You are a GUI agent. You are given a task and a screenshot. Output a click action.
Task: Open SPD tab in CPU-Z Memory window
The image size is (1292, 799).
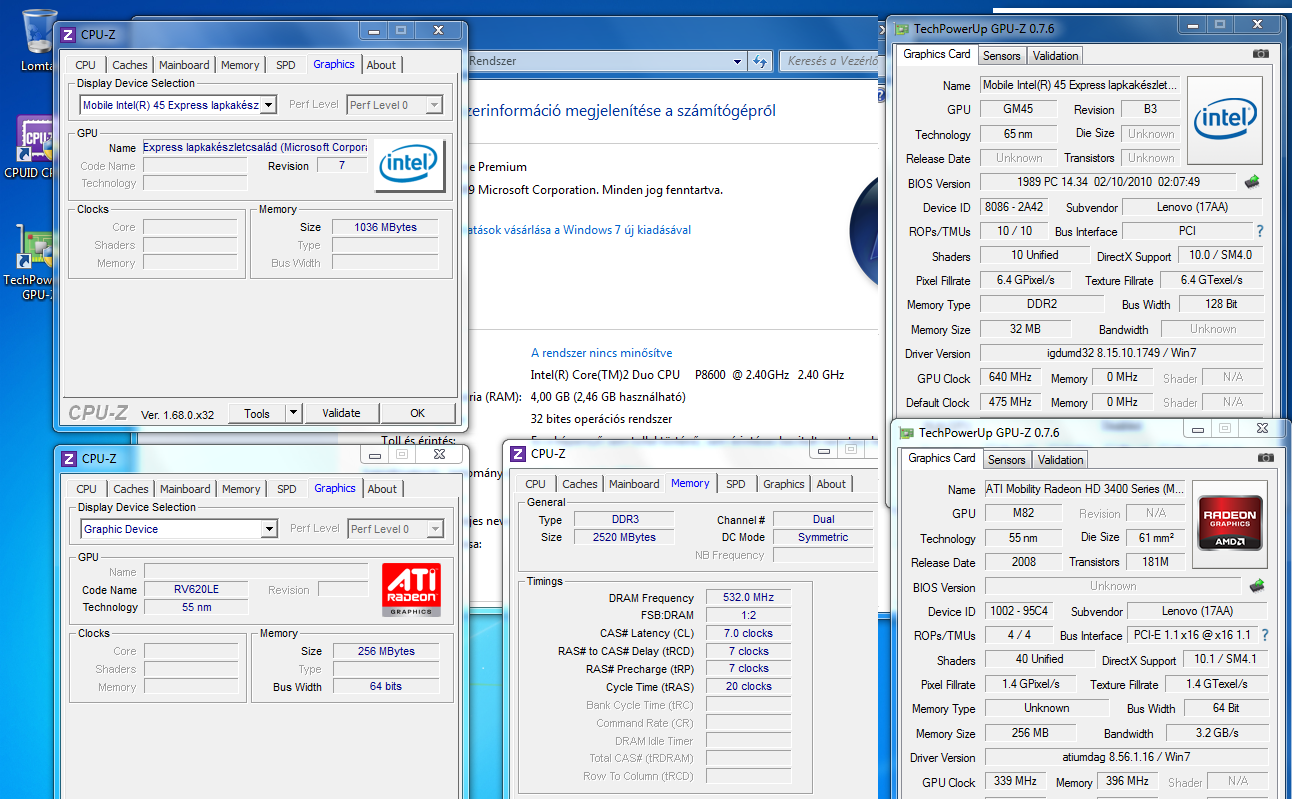736,484
